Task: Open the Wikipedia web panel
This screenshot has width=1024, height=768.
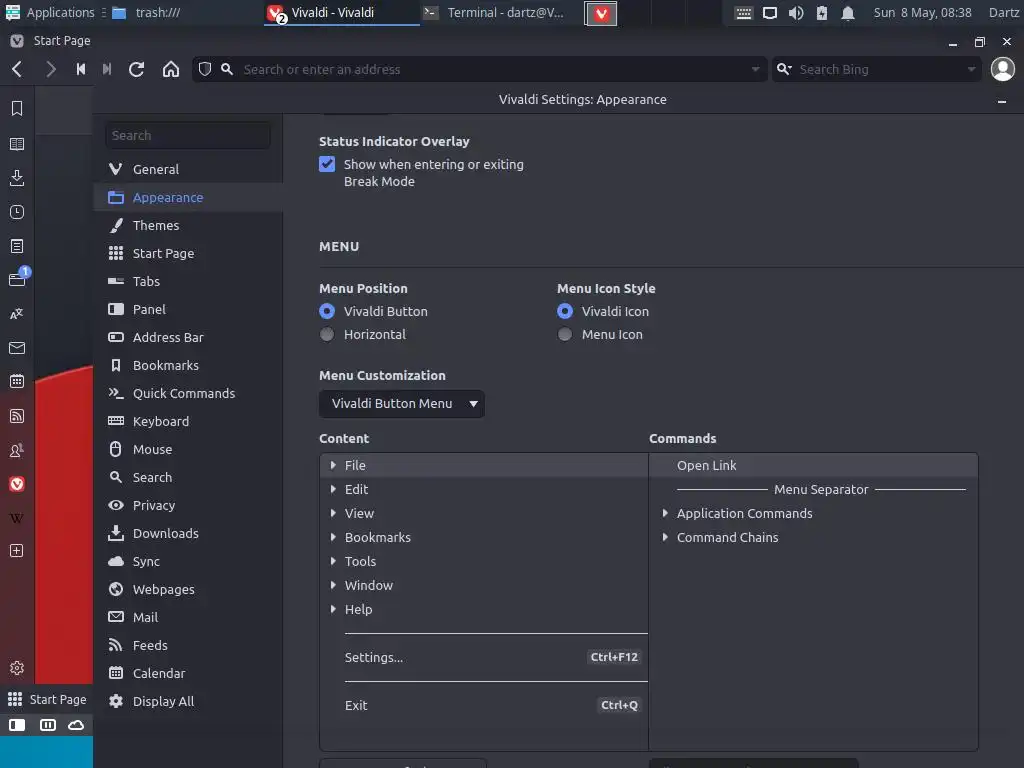Action: click(17, 518)
